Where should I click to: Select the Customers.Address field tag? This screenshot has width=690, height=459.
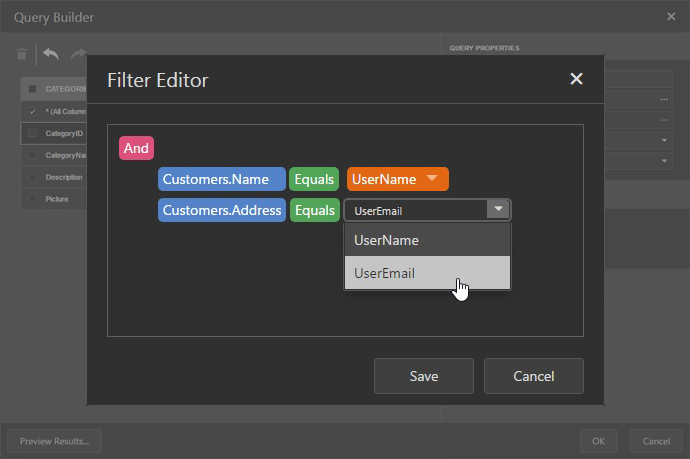point(222,210)
